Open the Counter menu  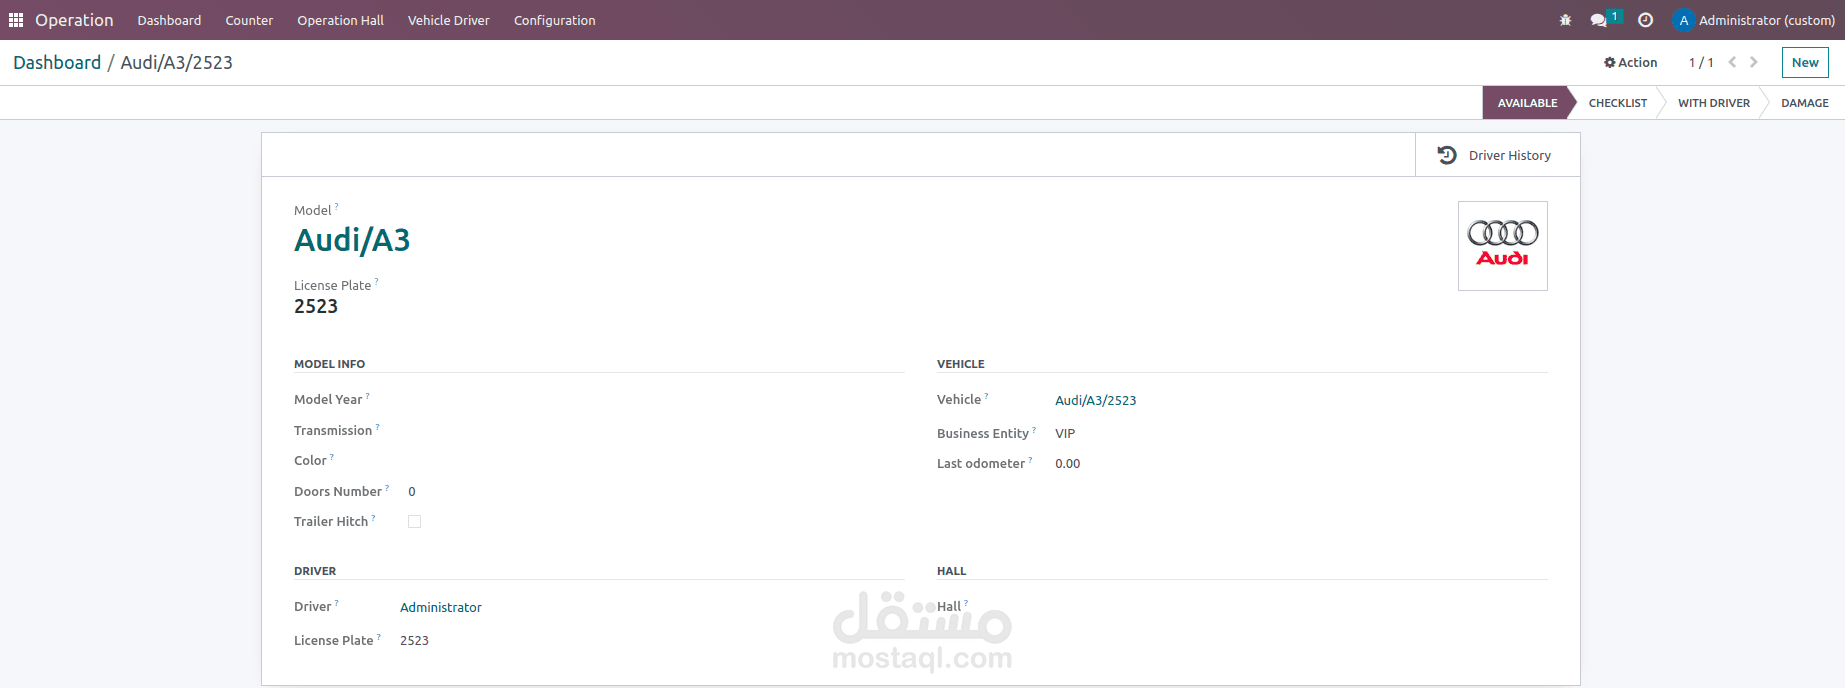click(249, 20)
